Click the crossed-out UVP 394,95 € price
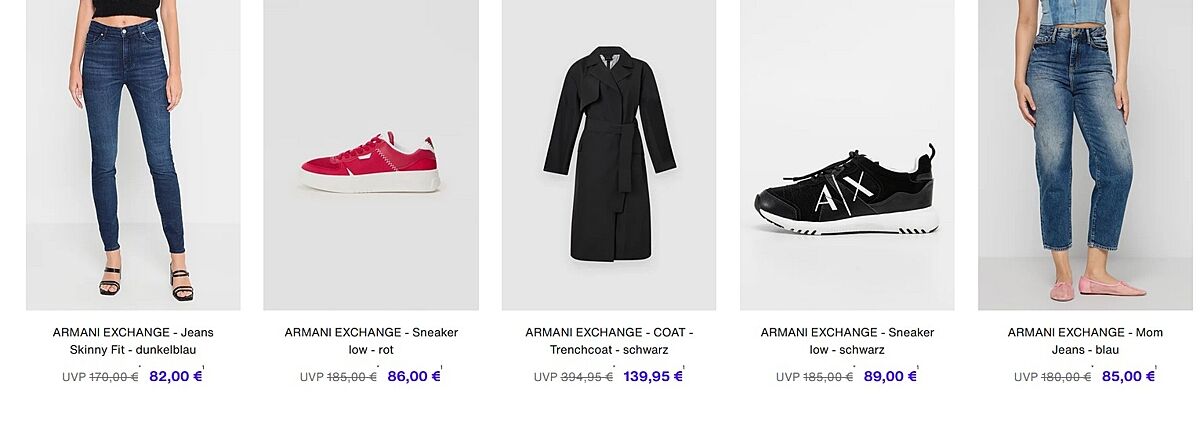 (x=586, y=378)
